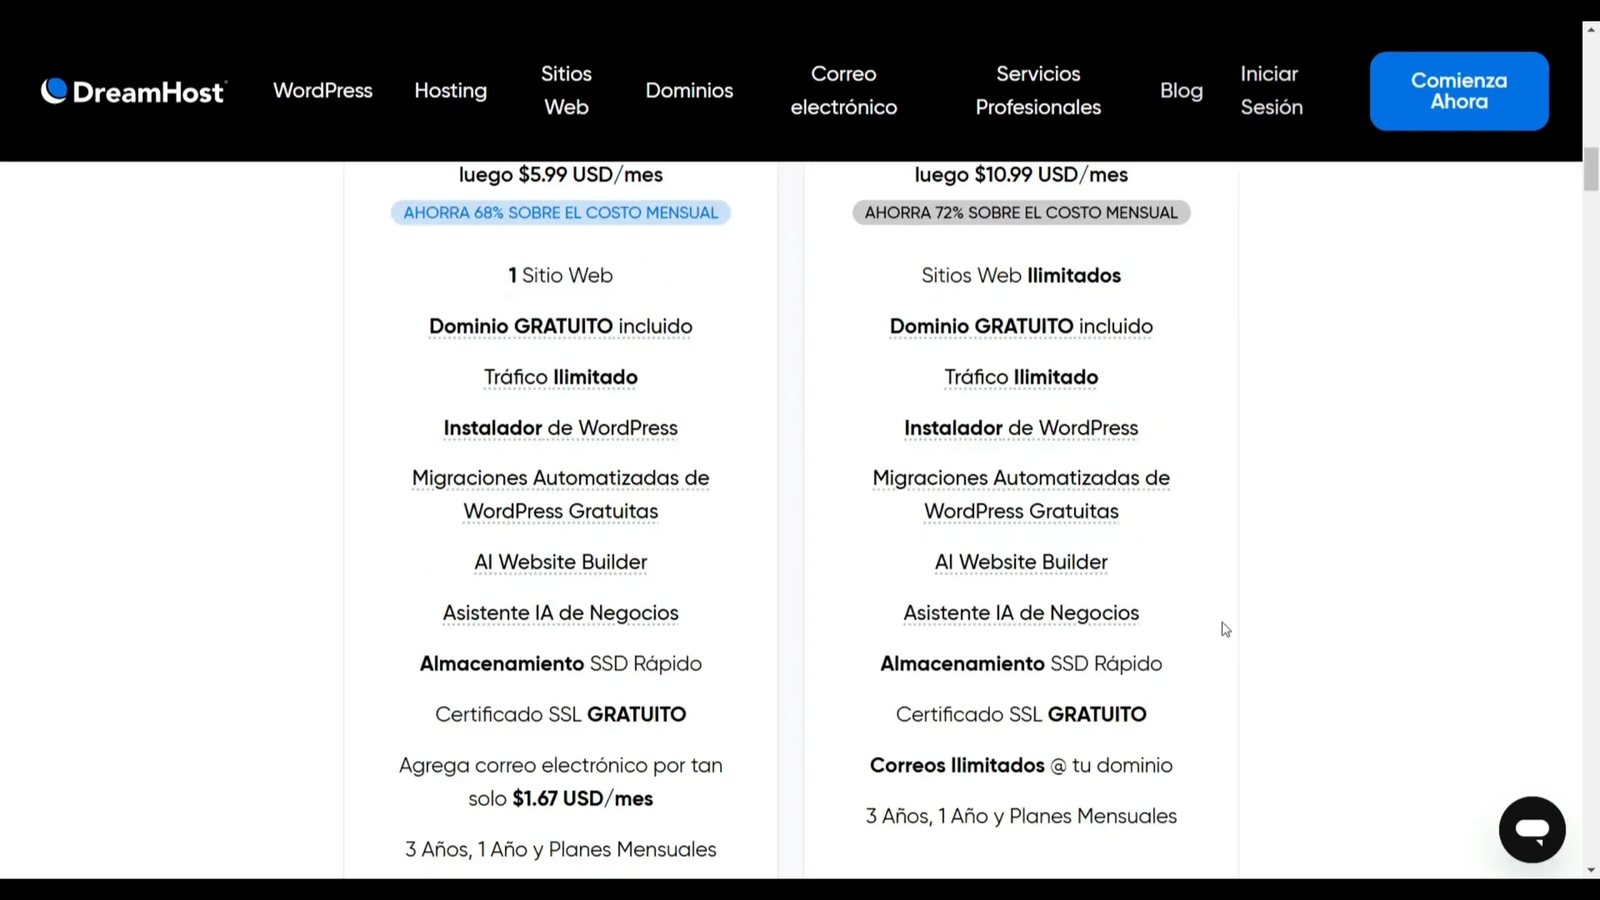Open the Hosting menu
Screen dimensions: 1600x900
pos(450,90)
